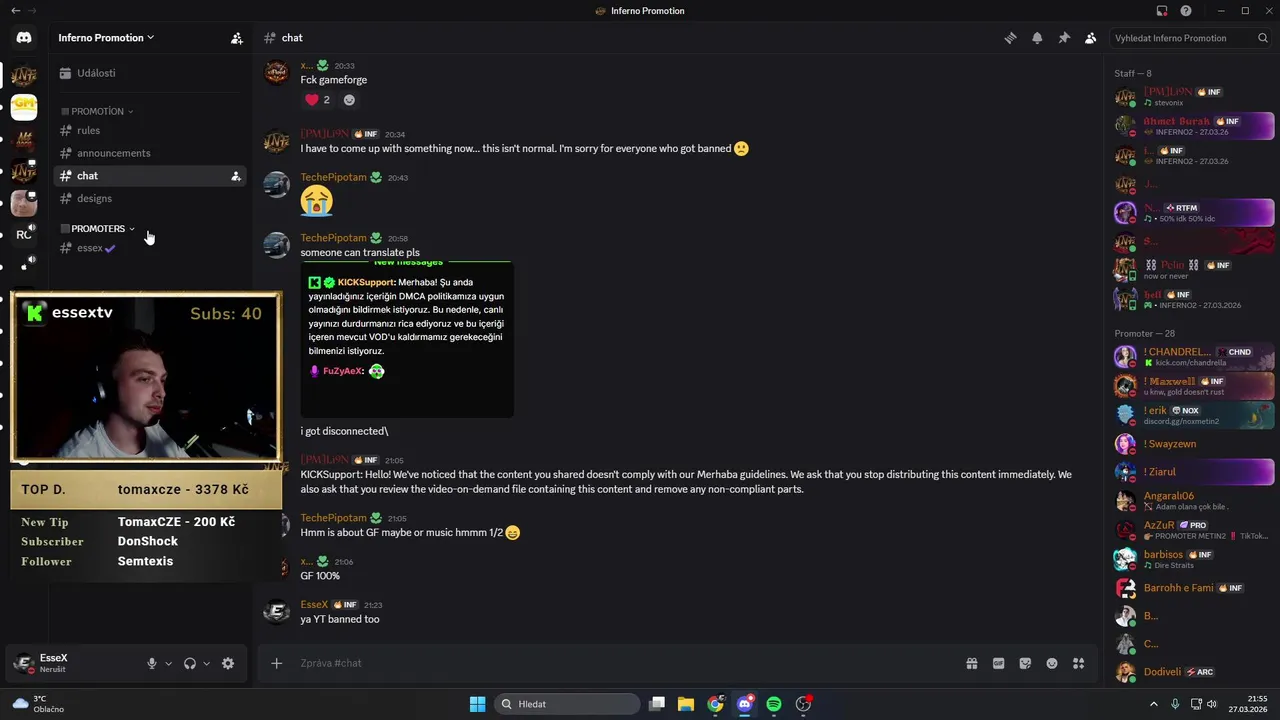
Task: Open clock showing 21:55 date
Action: [1248, 704]
